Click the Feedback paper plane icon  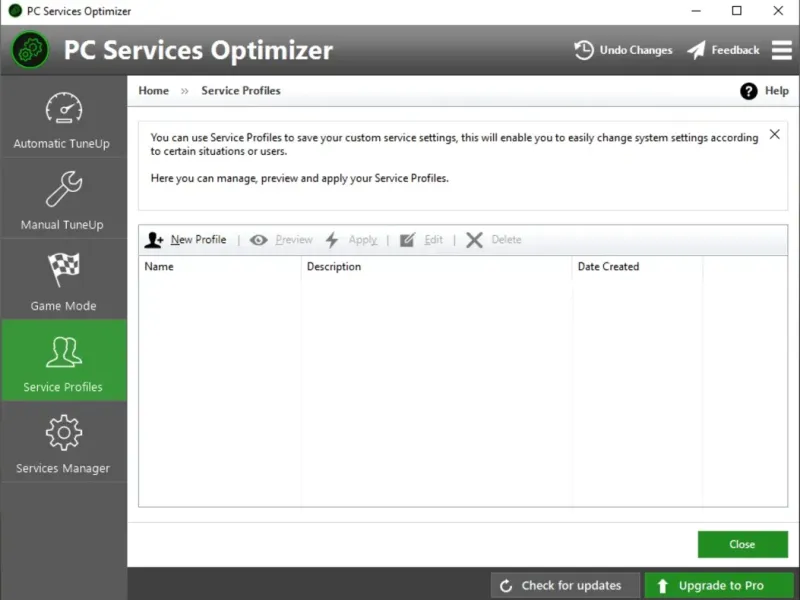[696, 50]
